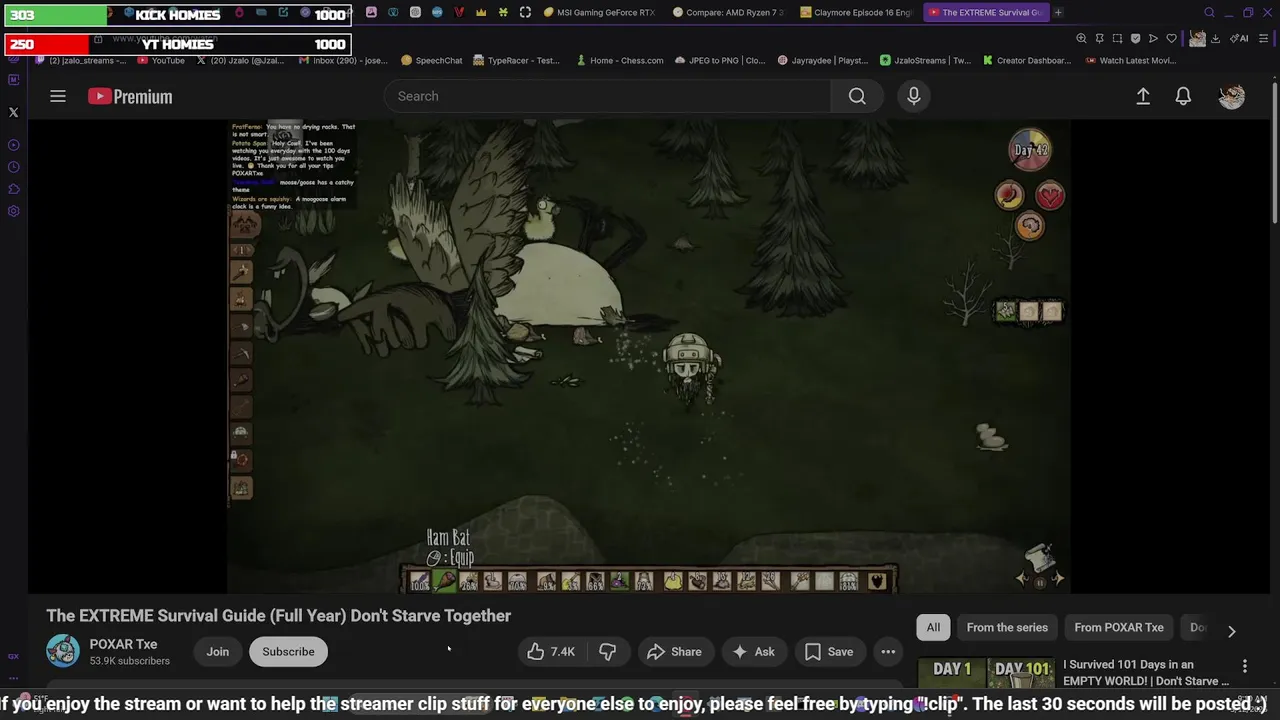1280x720 pixels.
Task: Switch to Claymore Episode 16 tab
Action: click(856, 13)
